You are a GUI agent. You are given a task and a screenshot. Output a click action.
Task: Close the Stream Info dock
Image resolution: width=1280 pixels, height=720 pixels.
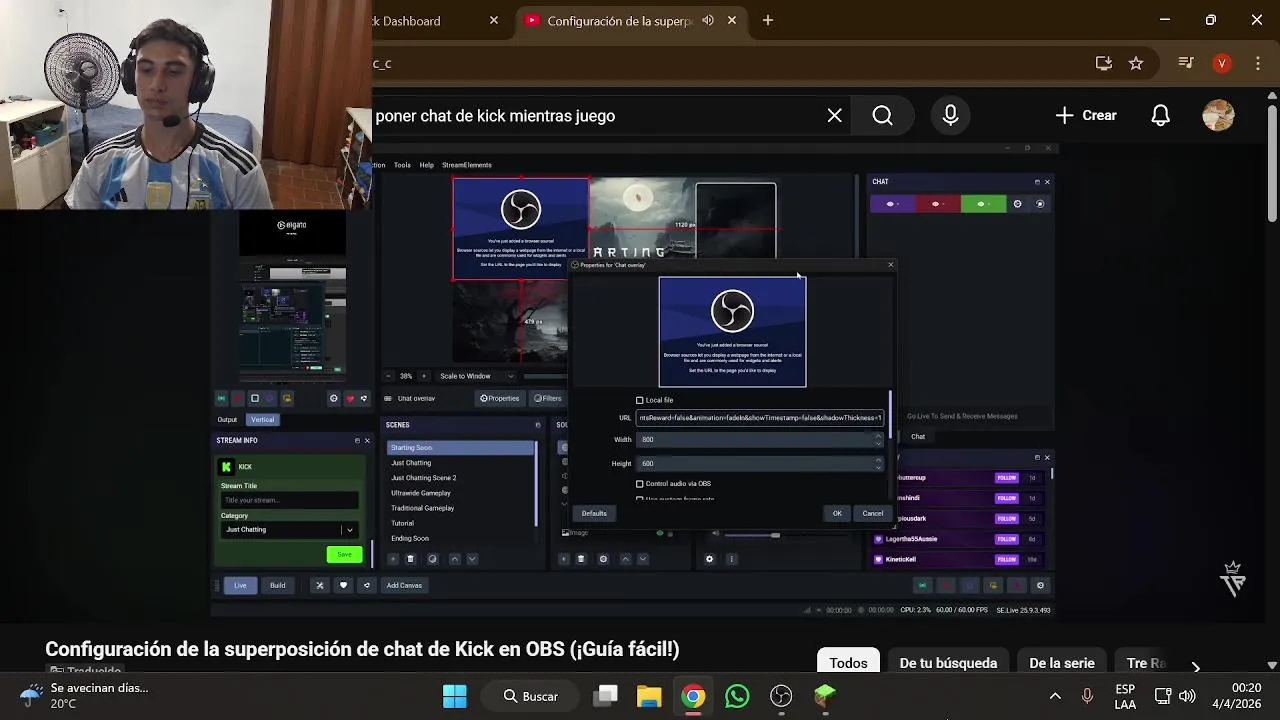[367, 440]
